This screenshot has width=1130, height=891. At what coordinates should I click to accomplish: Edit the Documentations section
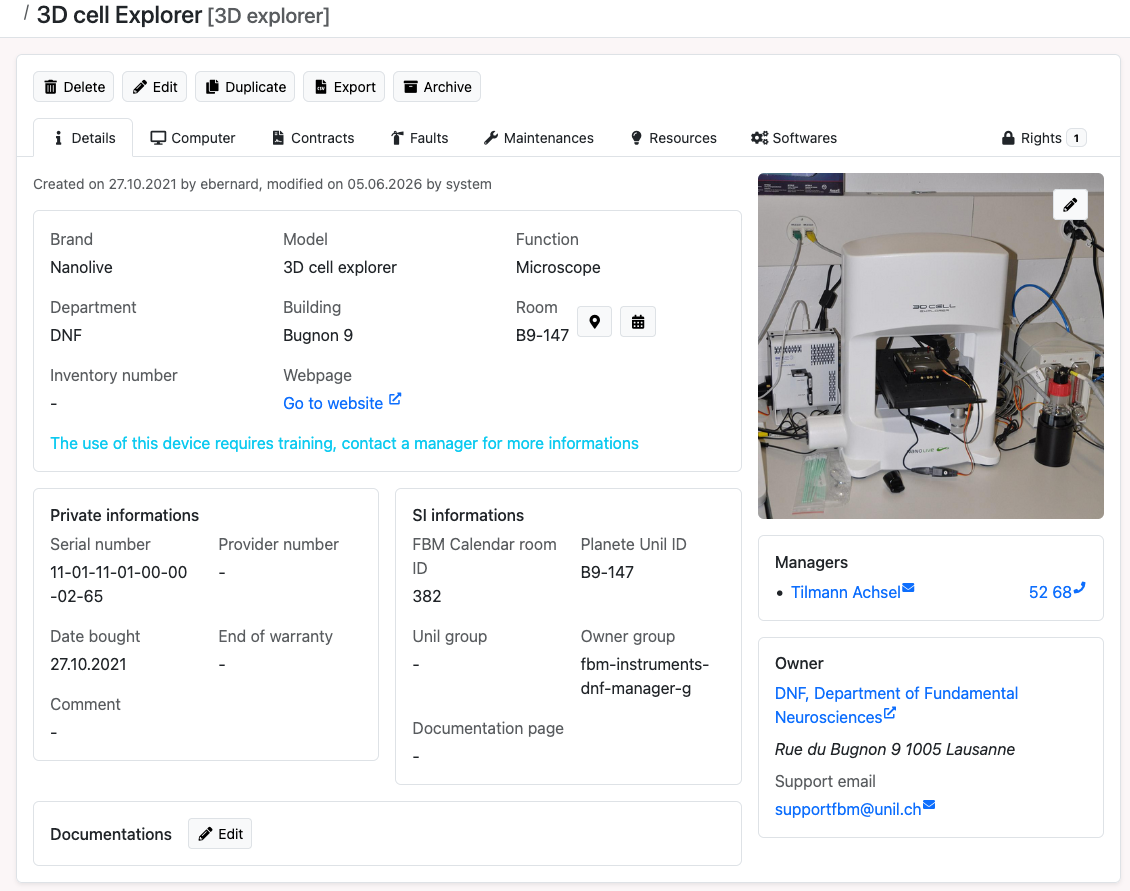220,833
